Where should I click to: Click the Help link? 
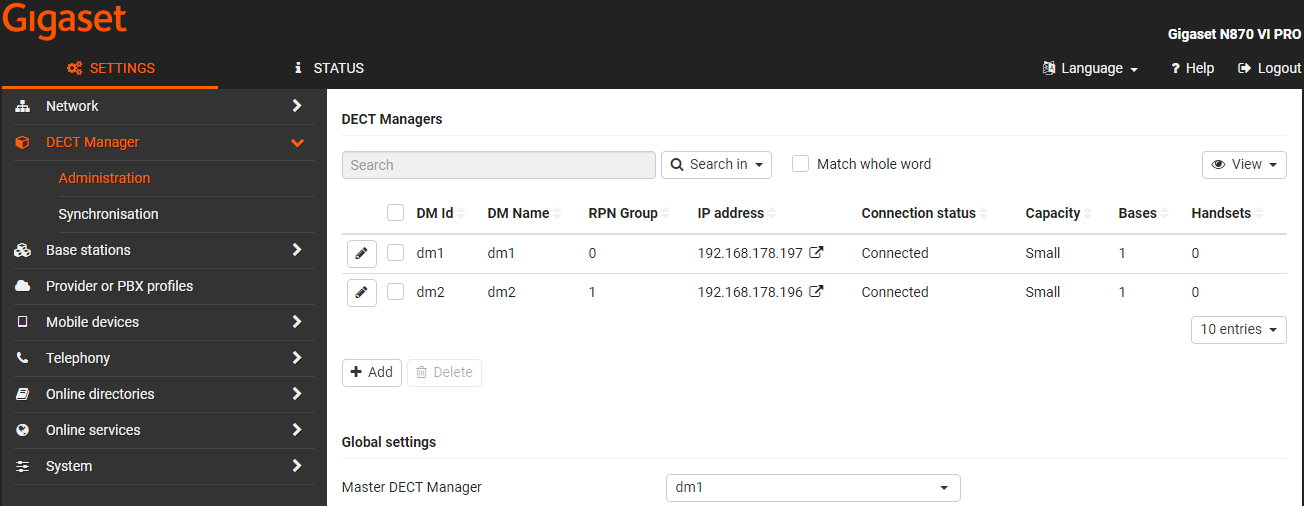coord(1192,69)
